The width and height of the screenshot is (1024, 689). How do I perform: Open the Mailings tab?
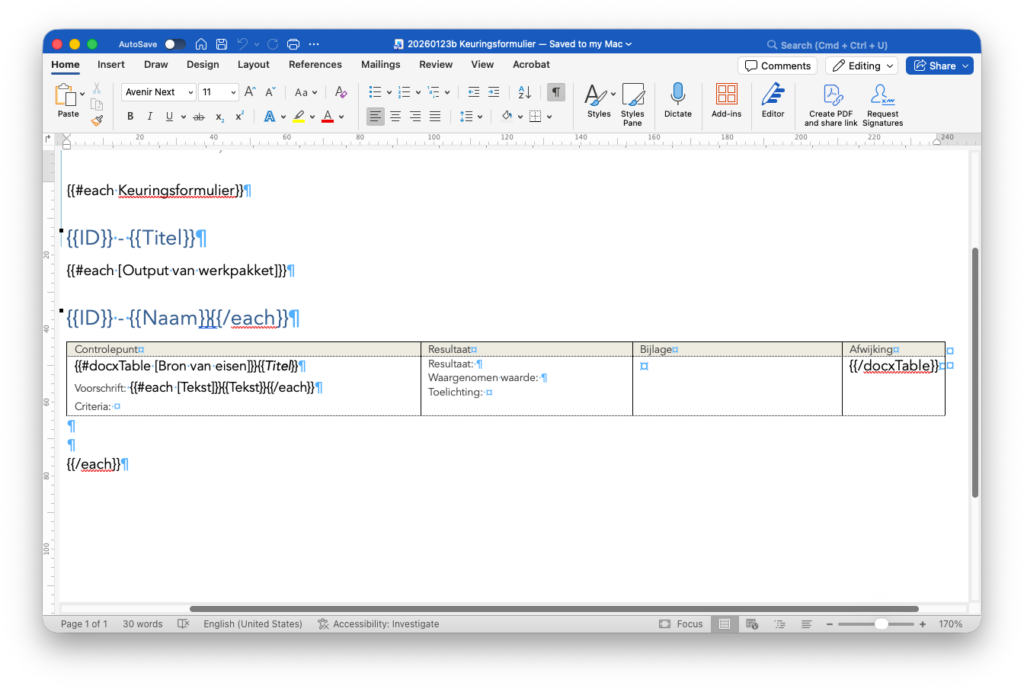pyautogui.click(x=380, y=65)
